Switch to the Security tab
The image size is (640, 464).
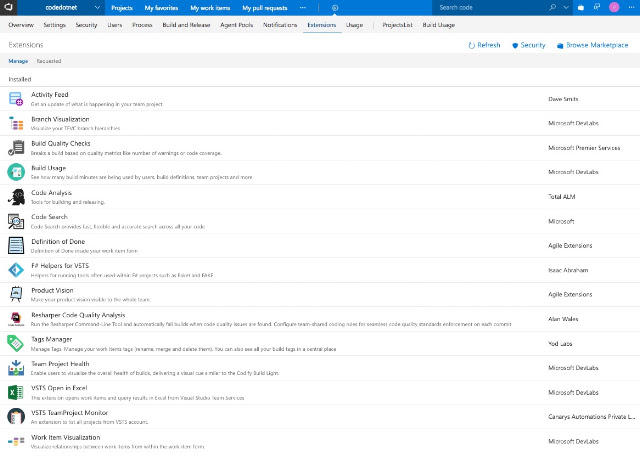click(x=87, y=25)
